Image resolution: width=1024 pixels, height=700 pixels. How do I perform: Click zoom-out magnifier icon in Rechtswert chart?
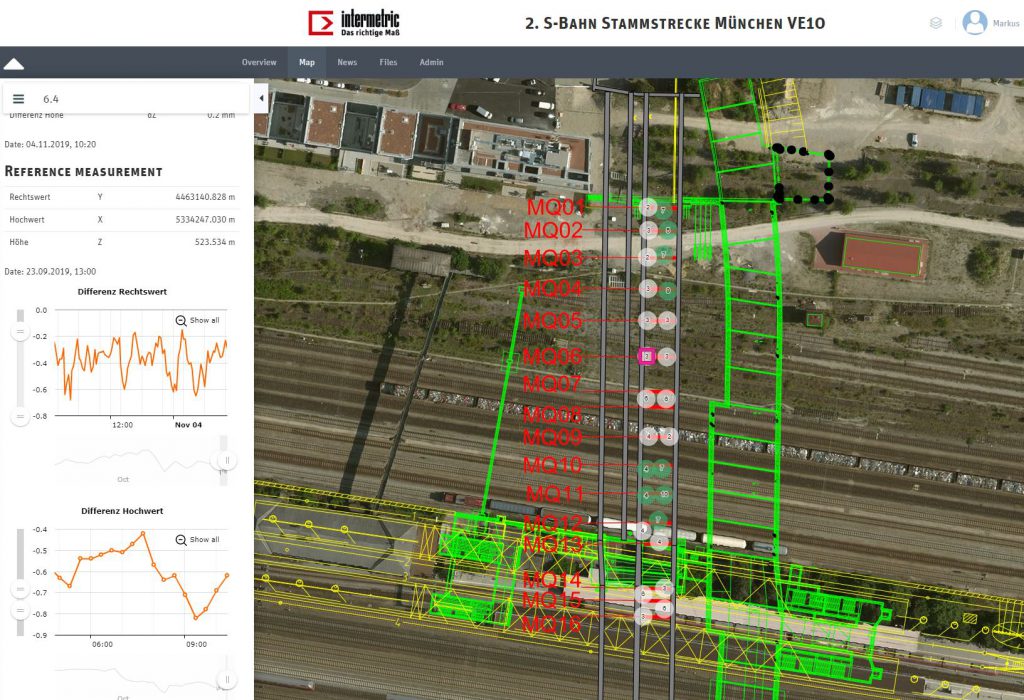click(x=181, y=320)
